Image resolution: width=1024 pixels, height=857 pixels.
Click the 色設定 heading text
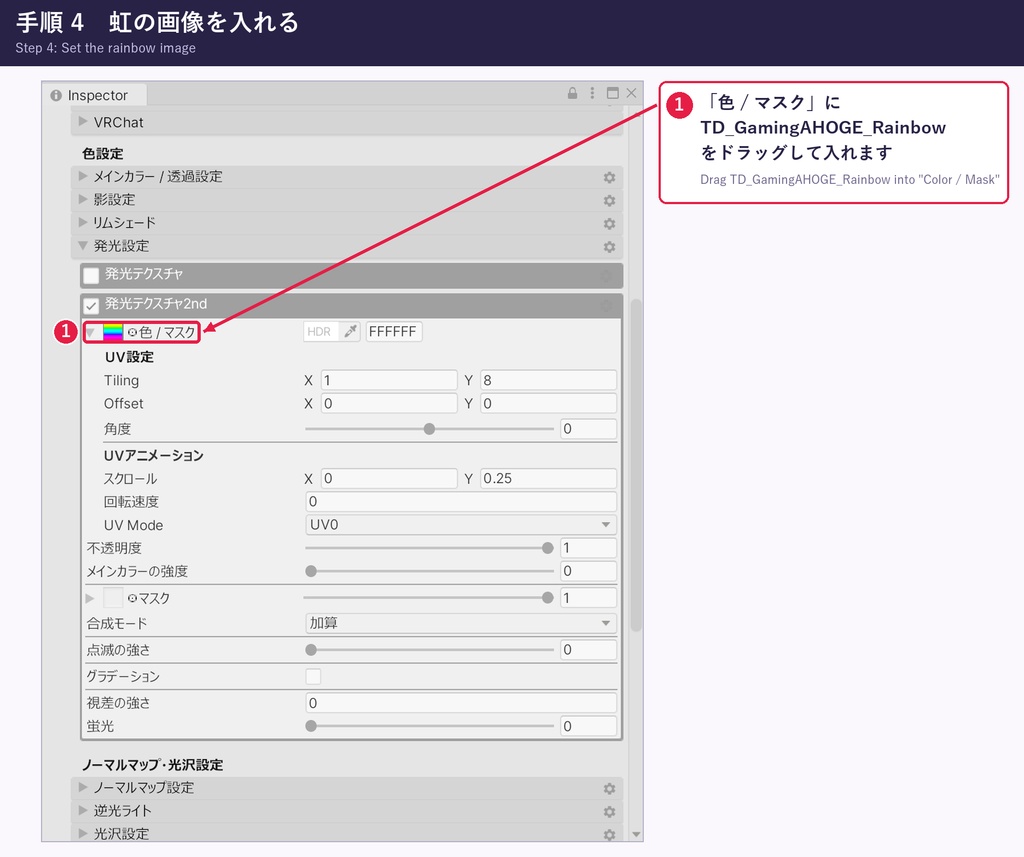(103, 154)
